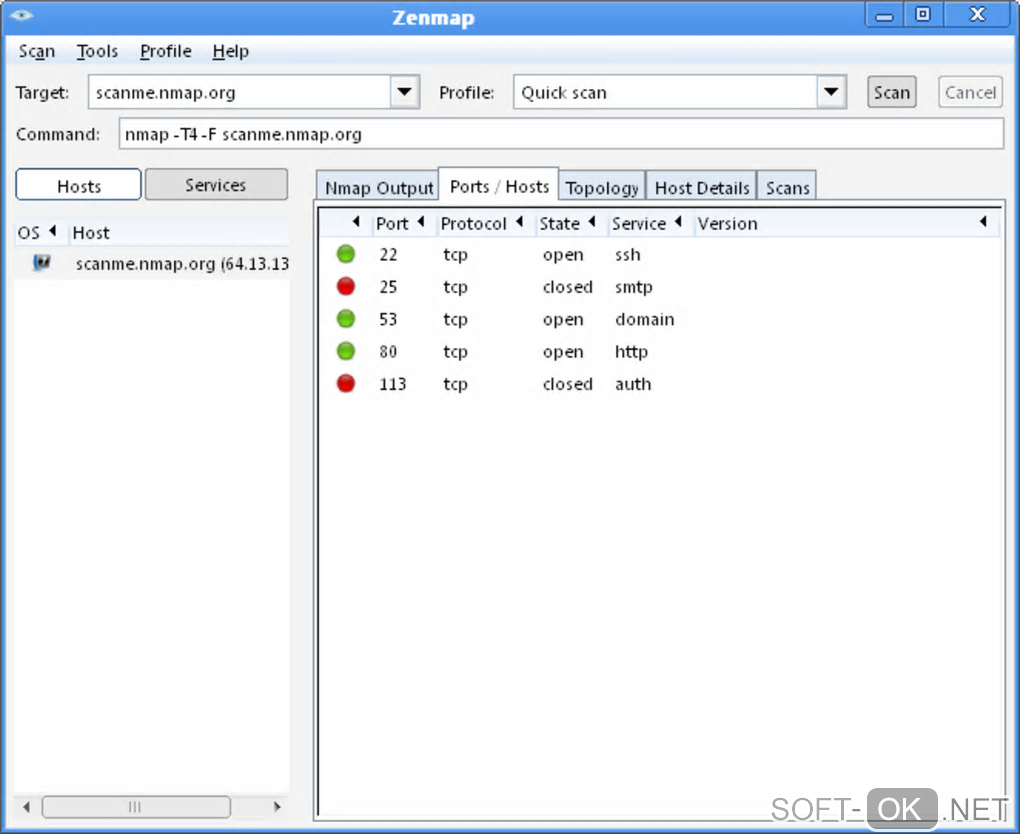Image resolution: width=1020 pixels, height=834 pixels.
Task: Click the closed state cell for port 25
Action: tap(567, 287)
